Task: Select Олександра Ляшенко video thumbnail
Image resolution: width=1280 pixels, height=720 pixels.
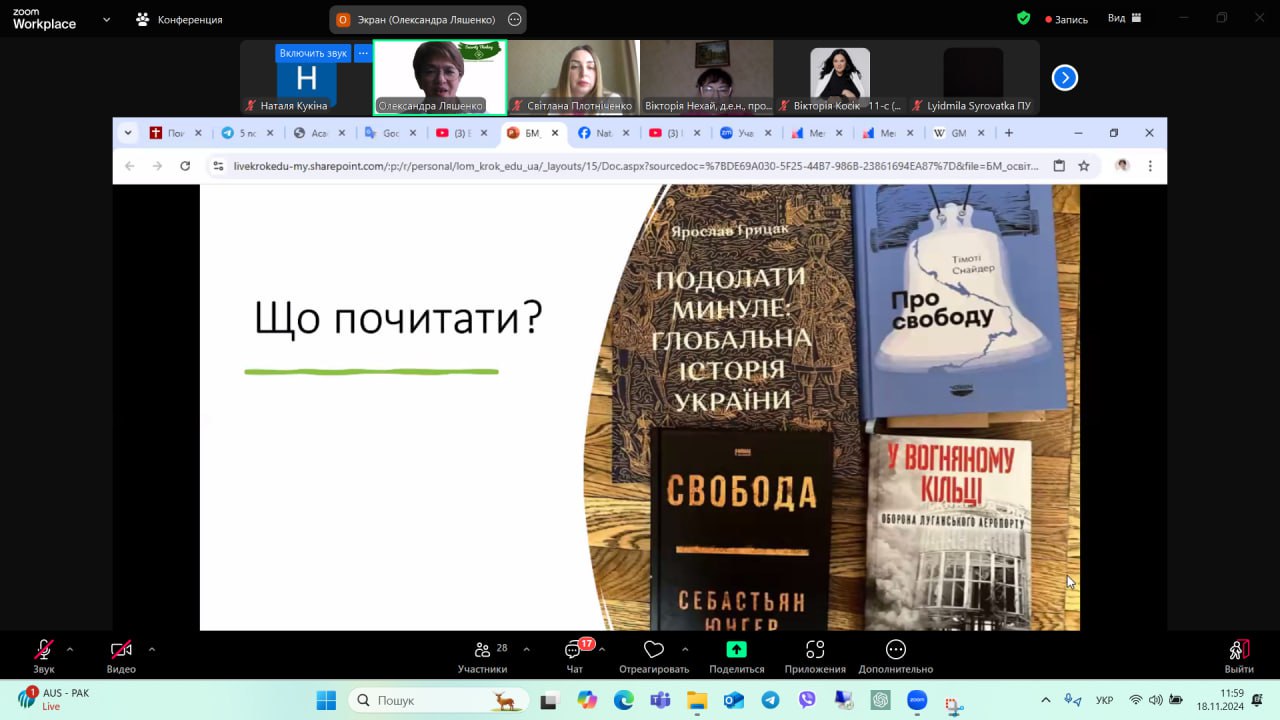Action: pos(440,77)
